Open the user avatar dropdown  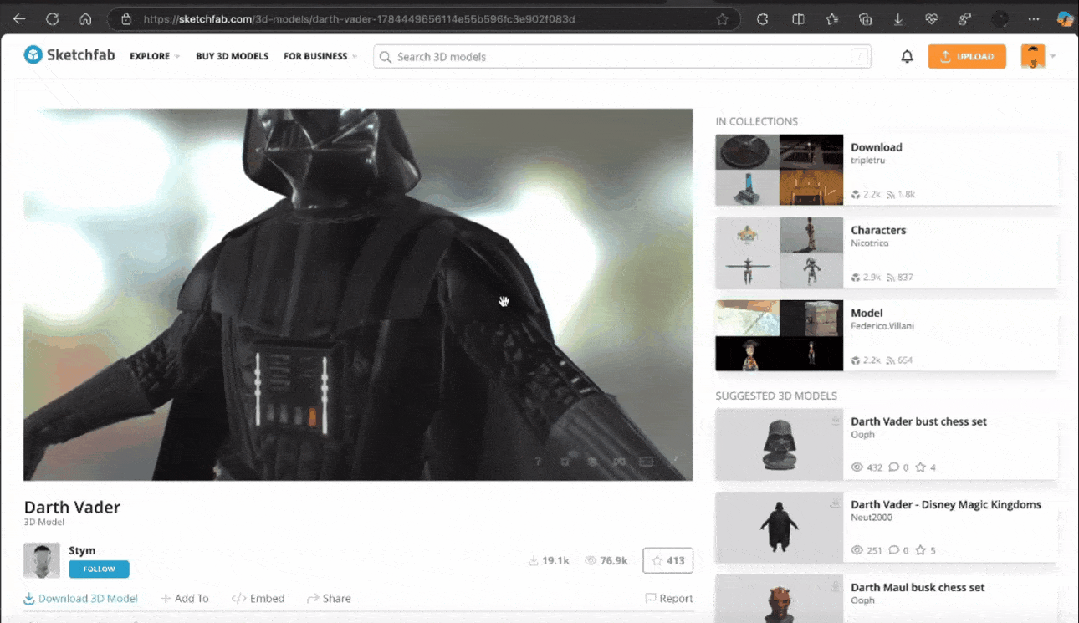coord(1038,56)
